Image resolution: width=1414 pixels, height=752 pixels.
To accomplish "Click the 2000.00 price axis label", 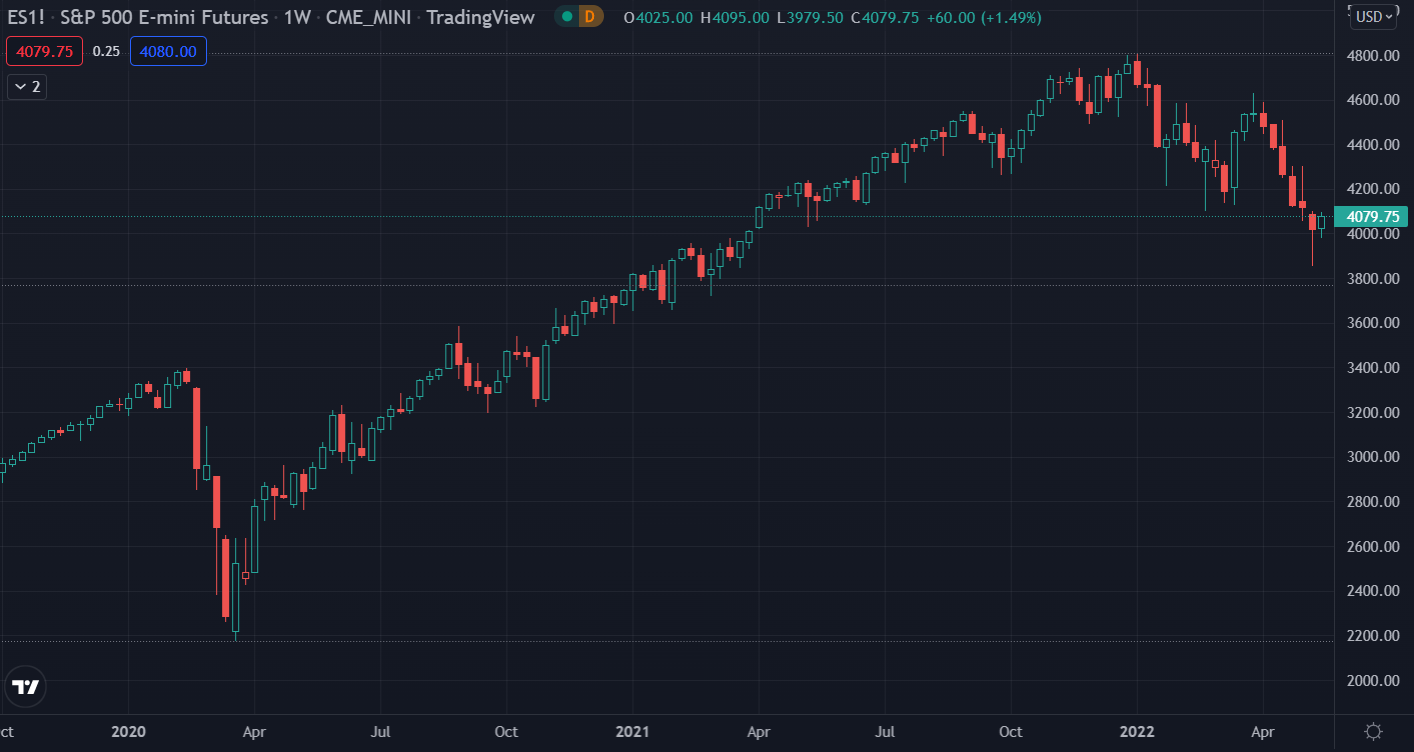I will pyautogui.click(x=1372, y=680).
